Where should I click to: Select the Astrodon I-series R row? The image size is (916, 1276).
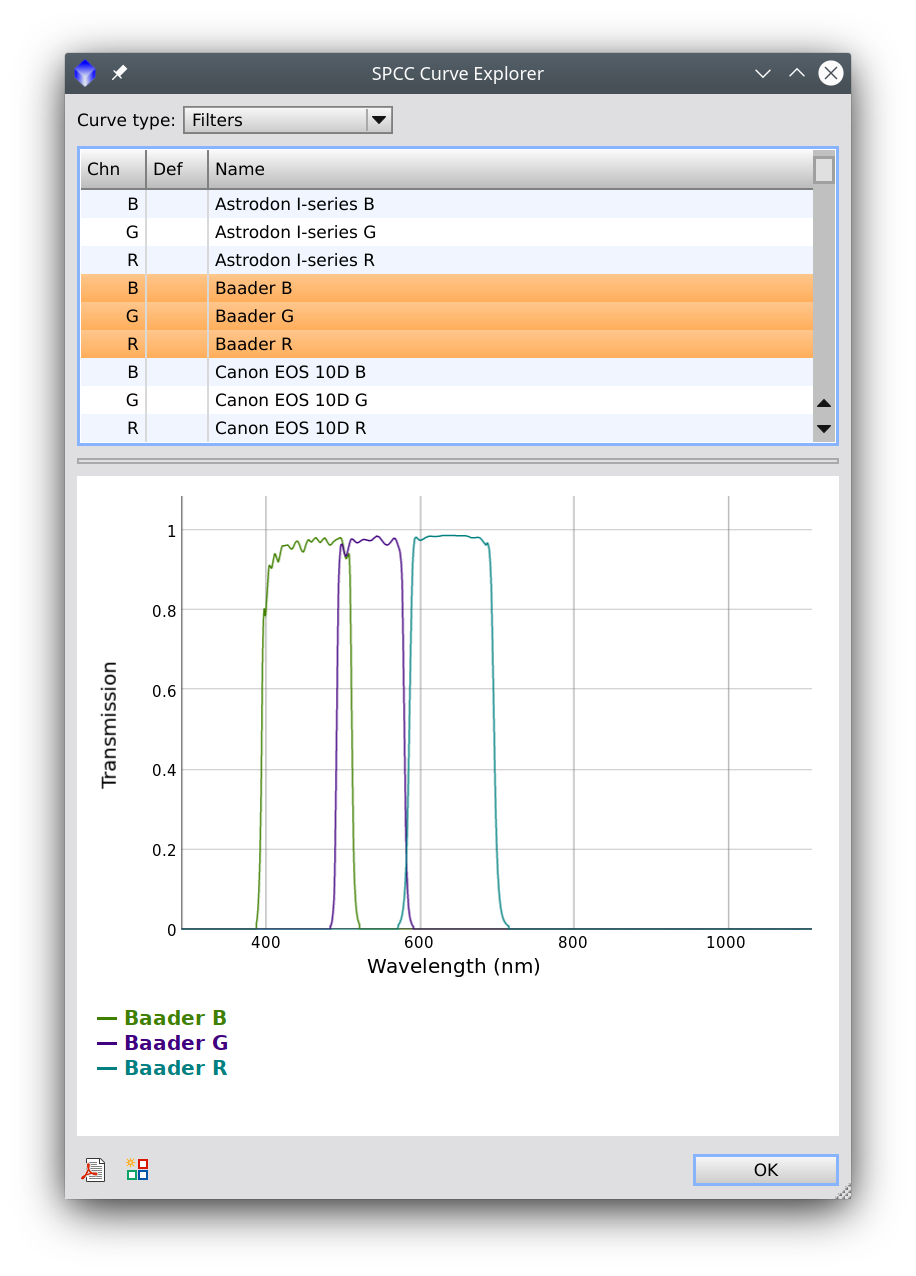coord(446,260)
